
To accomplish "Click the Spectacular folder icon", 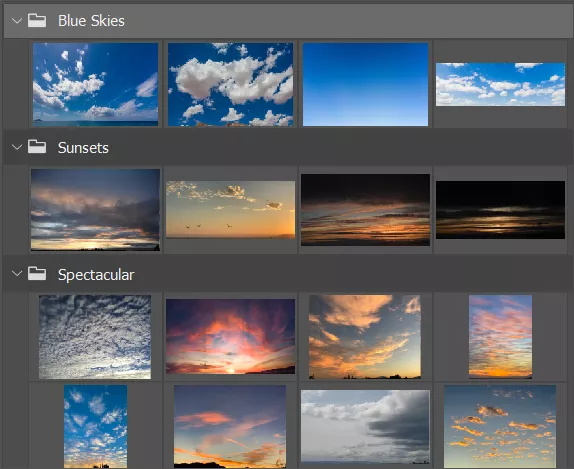I will pos(37,273).
